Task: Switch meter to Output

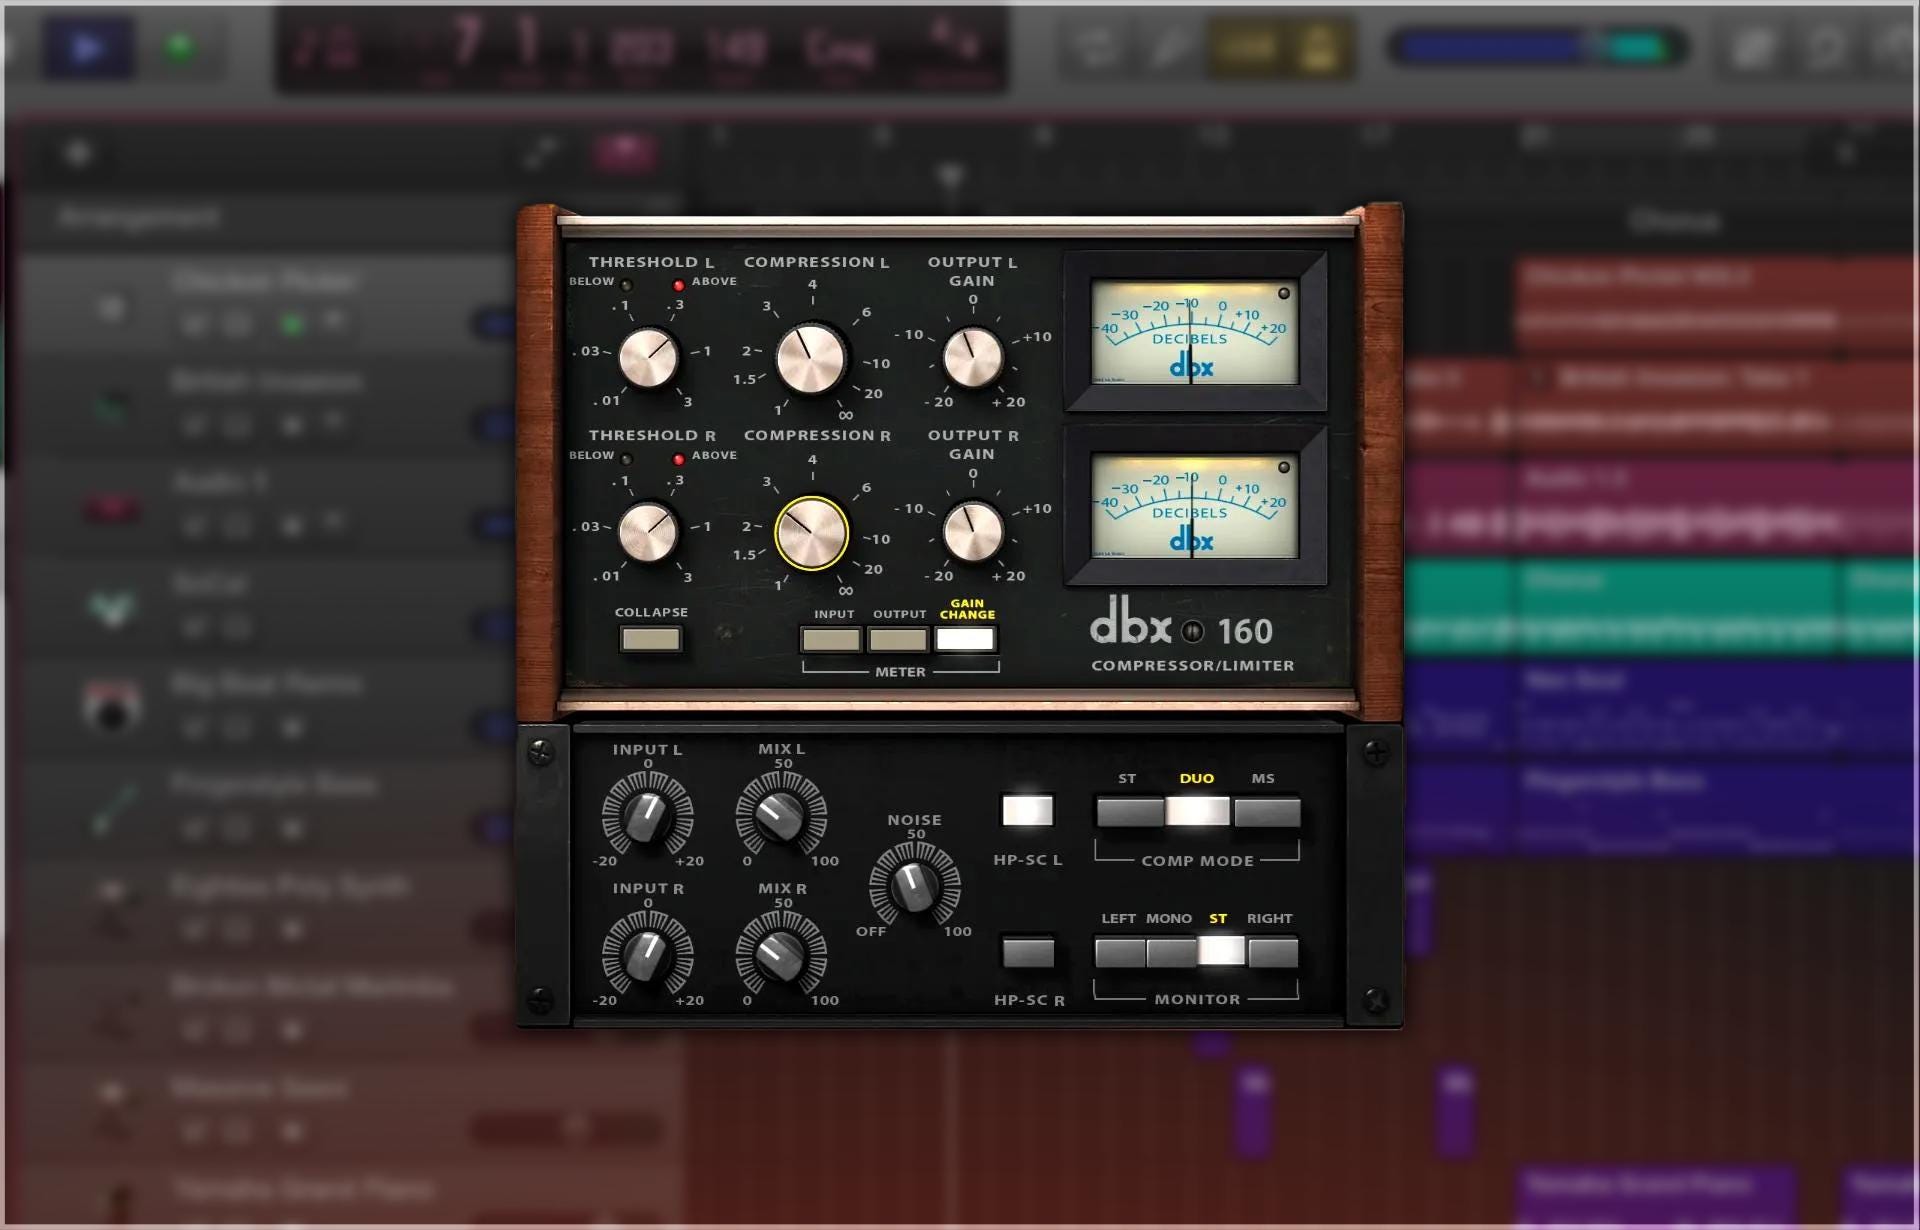Action: pyautogui.click(x=898, y=639)
